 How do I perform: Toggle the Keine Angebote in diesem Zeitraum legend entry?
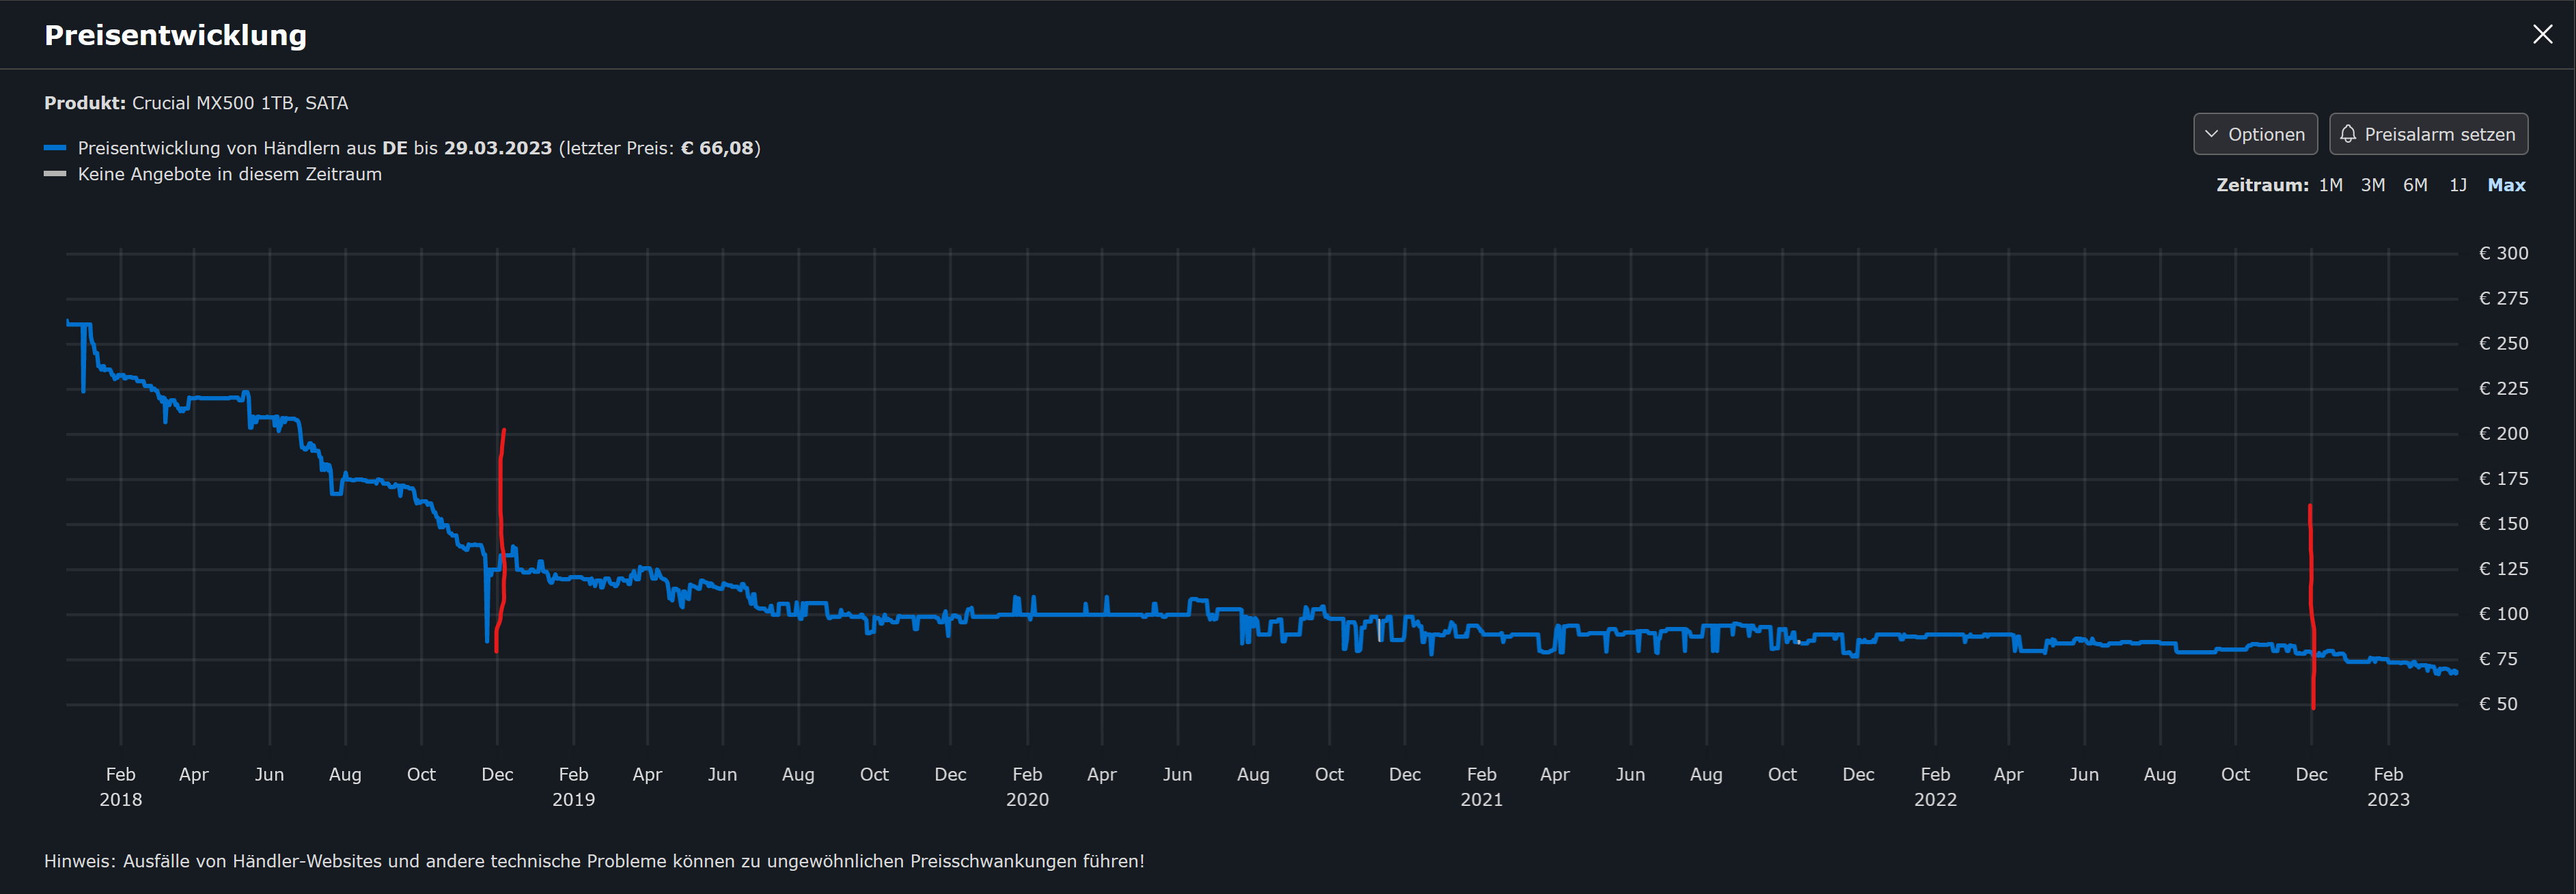pos(229,174)
